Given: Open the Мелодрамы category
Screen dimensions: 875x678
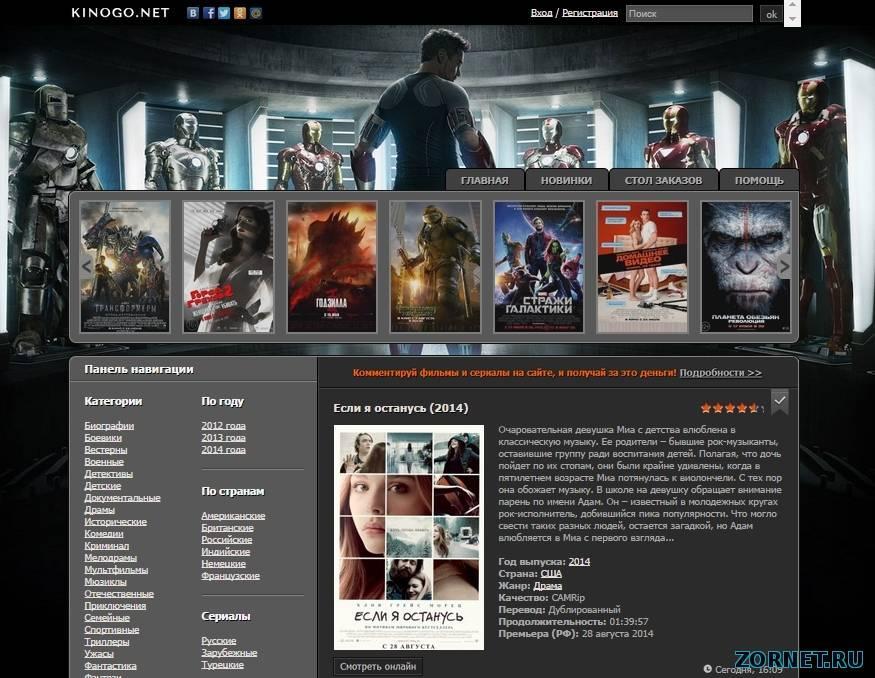Looking at the screenshot, I should pyautogui.click(x=110, y=557).
